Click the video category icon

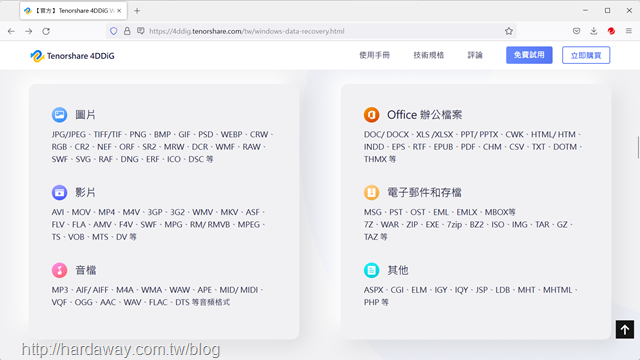click(59, 192)
